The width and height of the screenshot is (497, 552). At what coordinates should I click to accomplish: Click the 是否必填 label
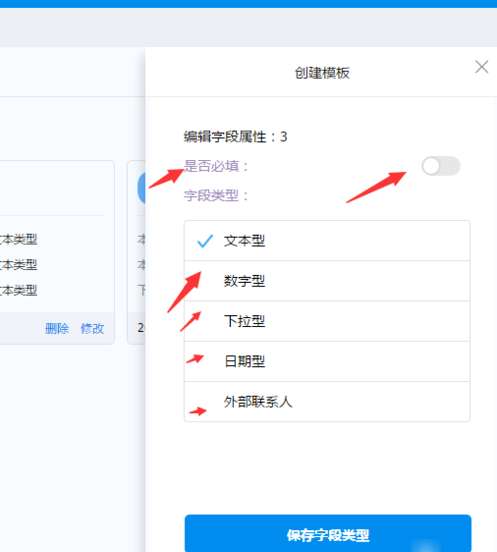pyautogui.click(x=216, y=166)
